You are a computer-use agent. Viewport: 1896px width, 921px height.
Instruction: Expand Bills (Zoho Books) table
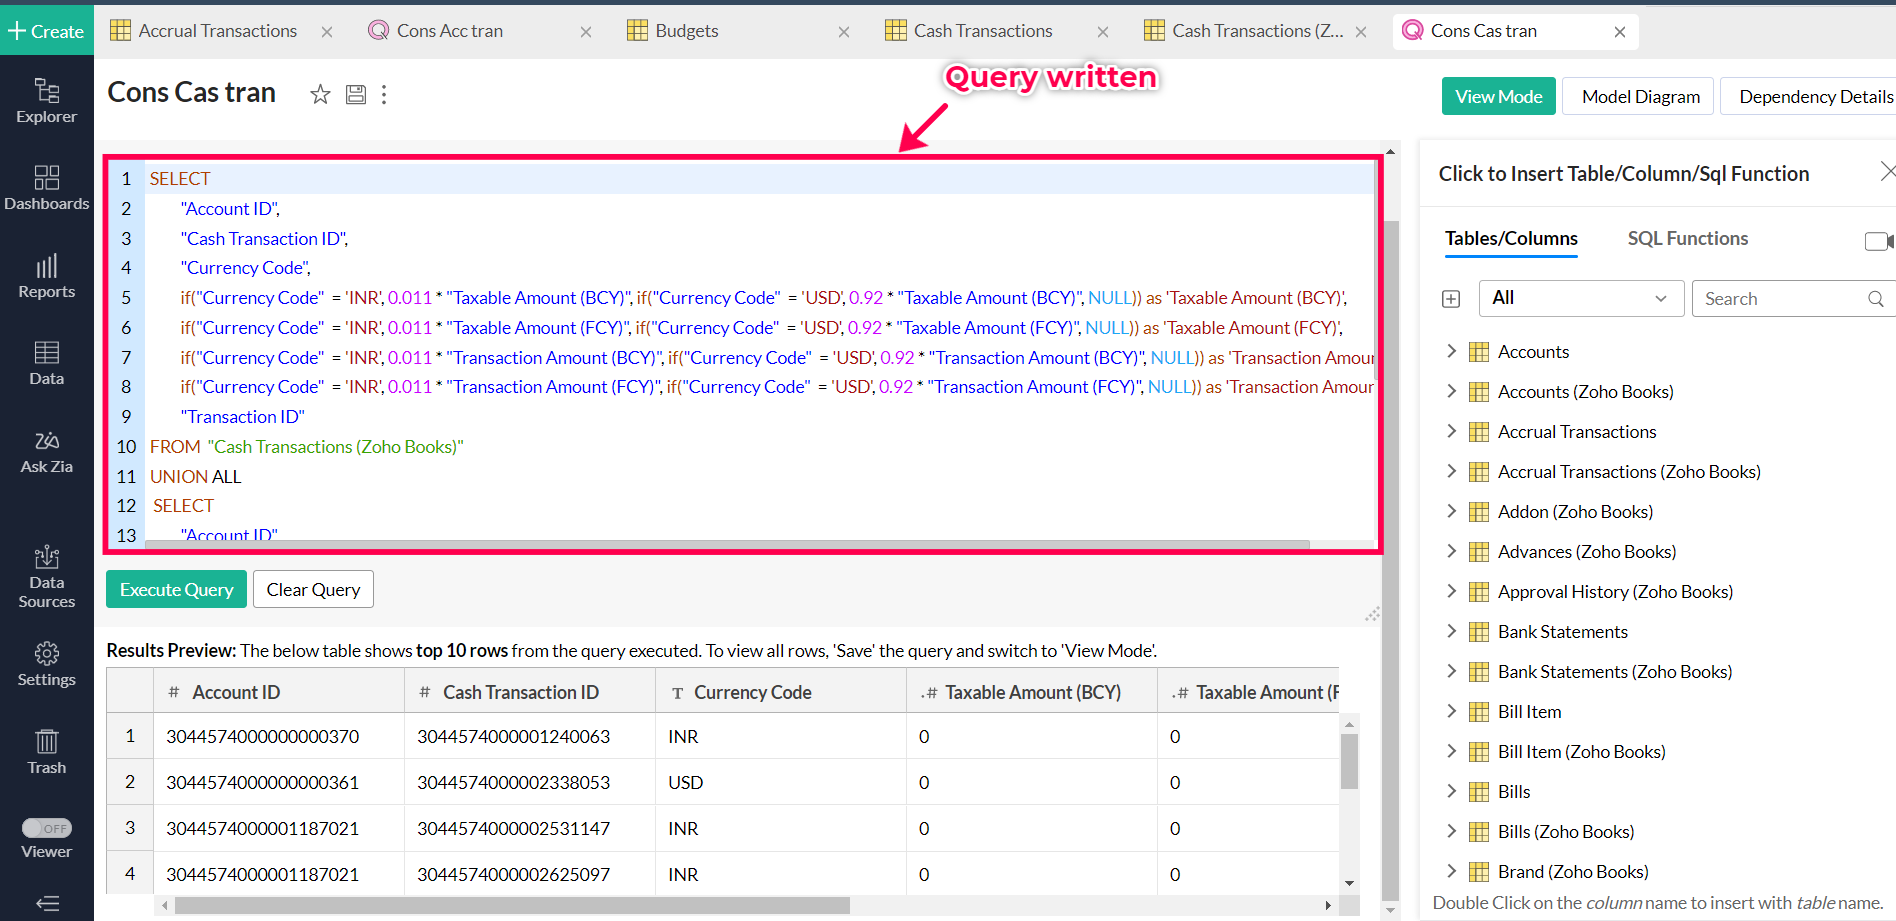[1451, 831]
